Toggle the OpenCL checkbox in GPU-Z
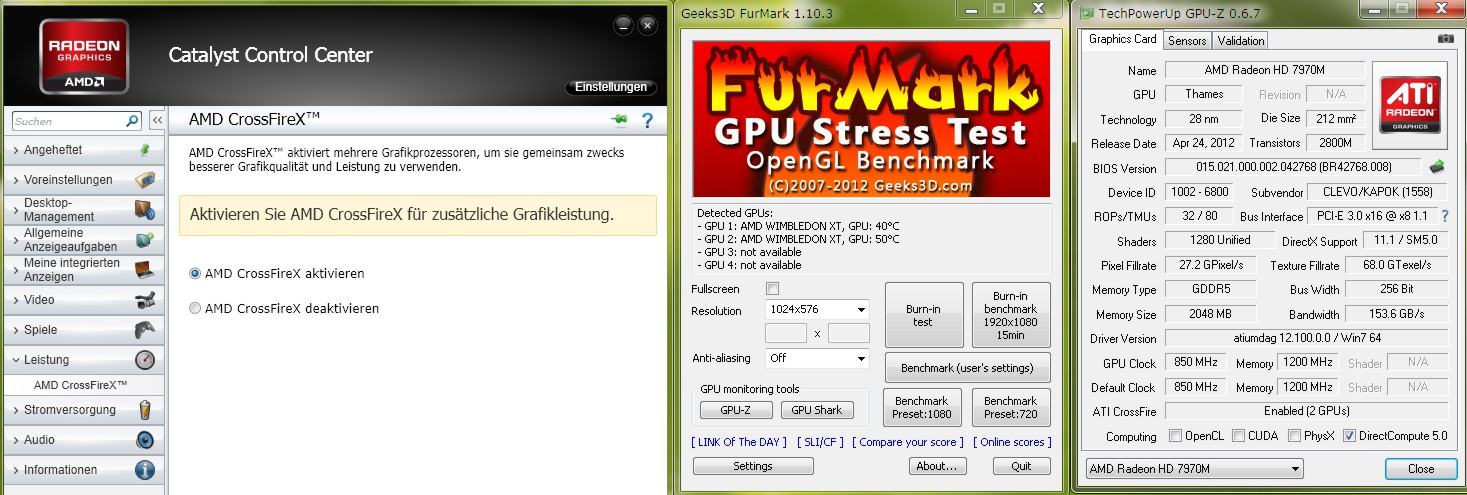This screenshot has width=1467, height=495. coord(1176,436)
